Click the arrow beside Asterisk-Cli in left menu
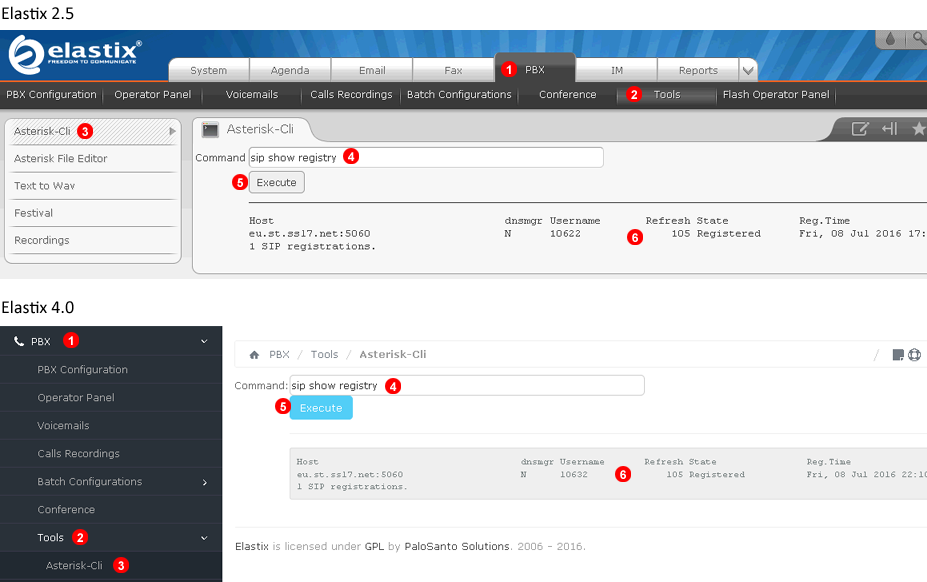 click(172, 131)
